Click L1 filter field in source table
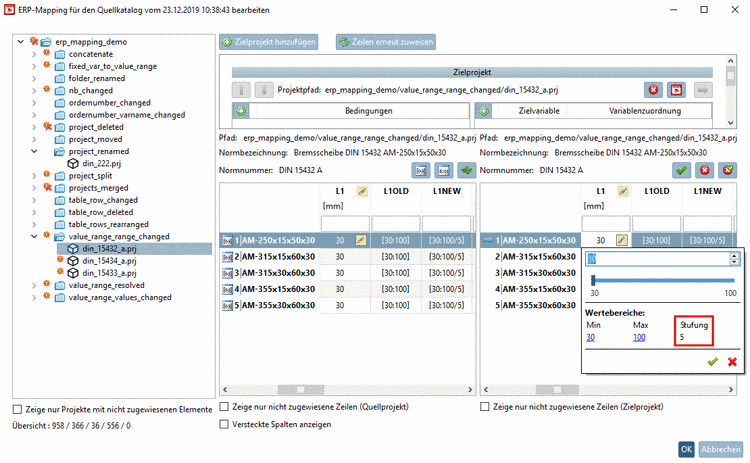Screen dimensions: 750x463 pyautogui.click(x=345, y=223)
